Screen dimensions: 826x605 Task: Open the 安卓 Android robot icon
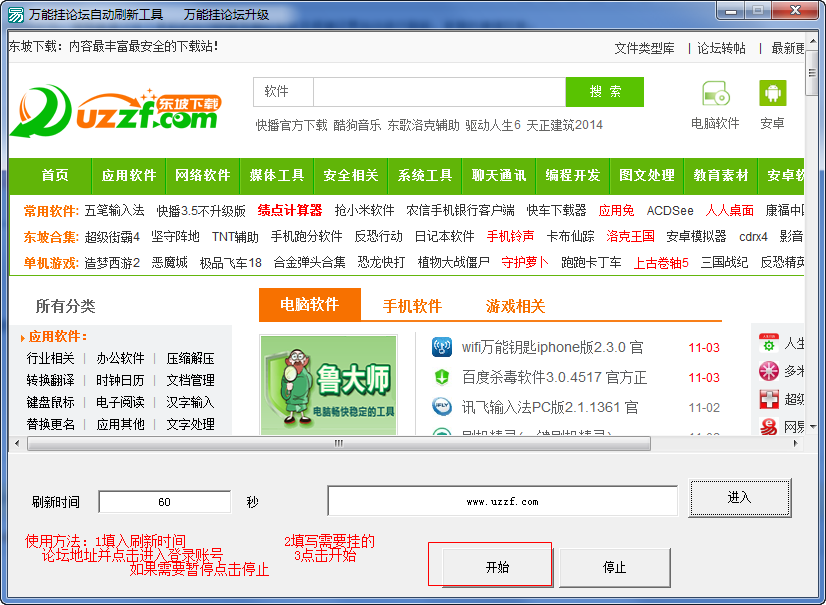point(772,93)
